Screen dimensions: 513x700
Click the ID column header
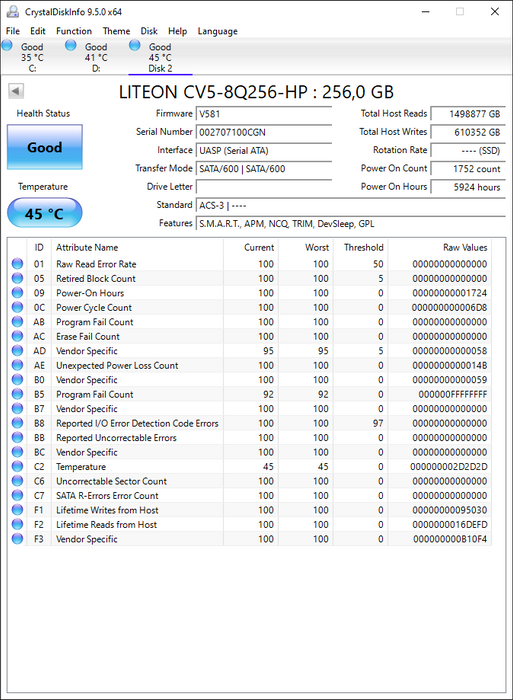pos(39,247)
